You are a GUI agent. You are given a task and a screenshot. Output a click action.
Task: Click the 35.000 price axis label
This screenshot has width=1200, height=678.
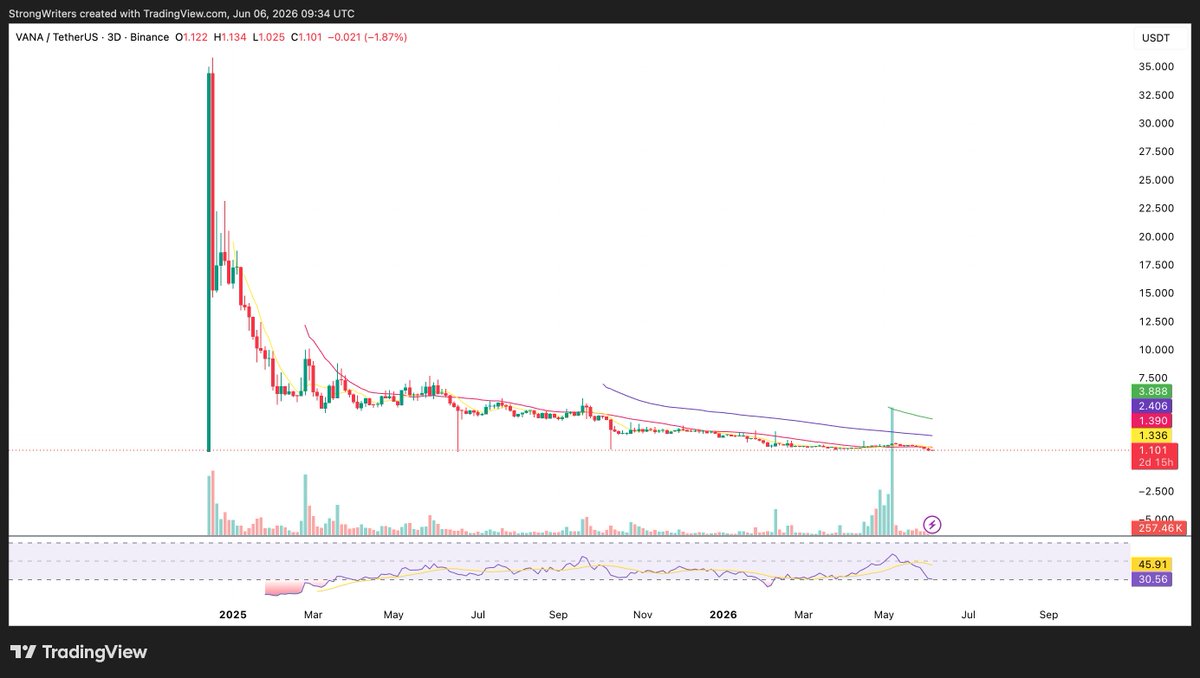point(1156,67)
